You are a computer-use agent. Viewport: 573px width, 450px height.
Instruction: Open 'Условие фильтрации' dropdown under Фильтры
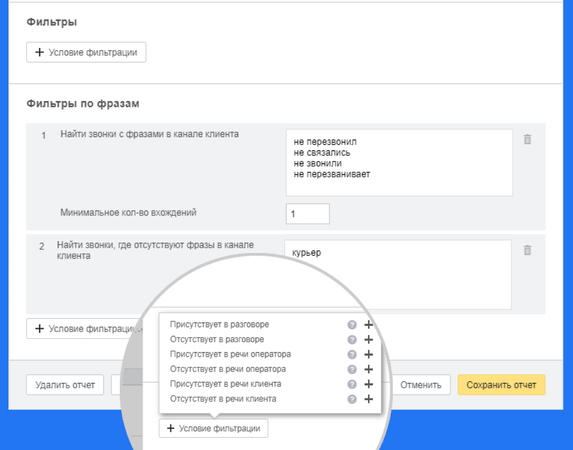(x=86, y=52)
